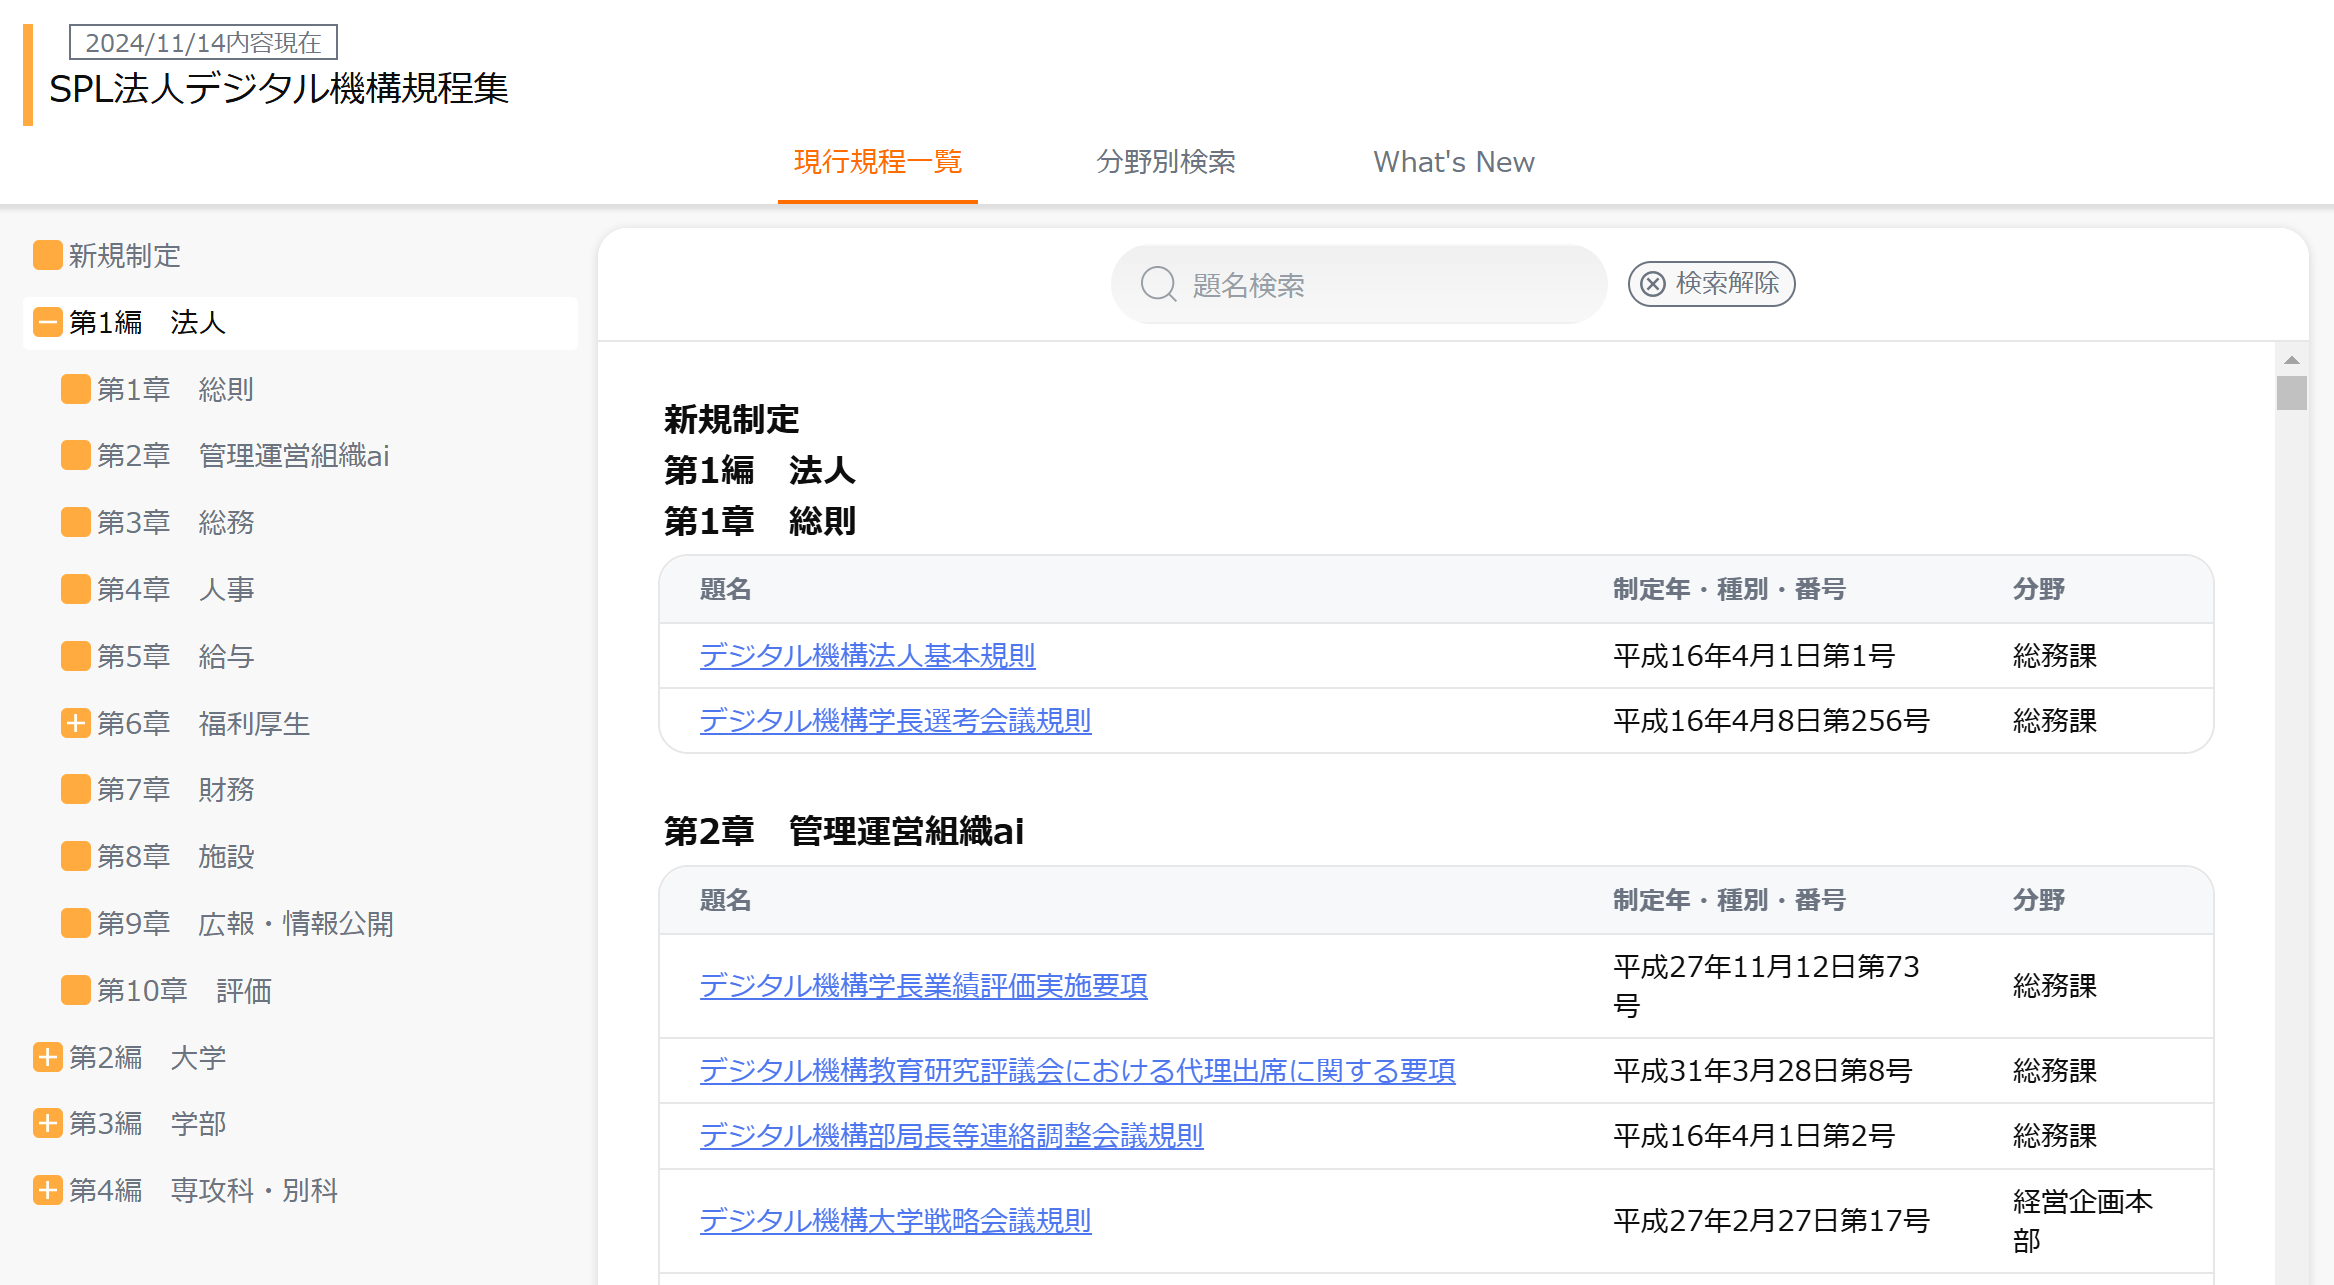Expand the 第3編 学部 section
The image size is (2334, 1285).
(x=47, y=1123)
